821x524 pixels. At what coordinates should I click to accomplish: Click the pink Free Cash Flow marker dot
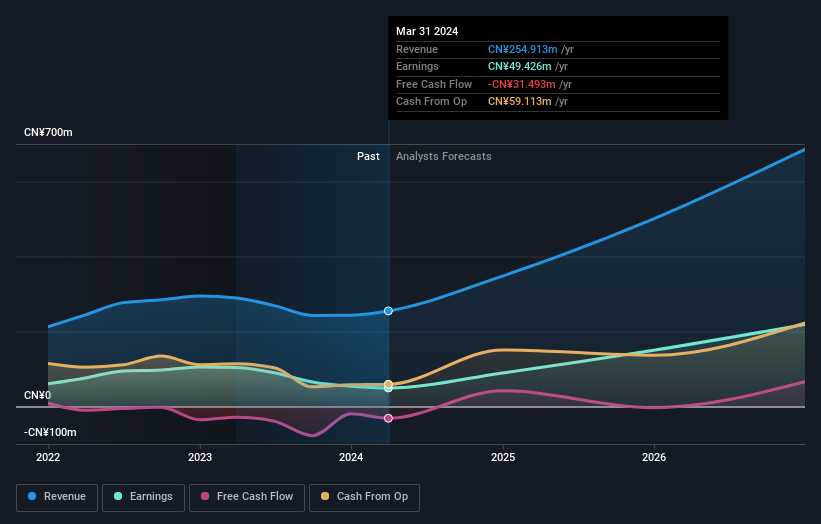(388, 418)
